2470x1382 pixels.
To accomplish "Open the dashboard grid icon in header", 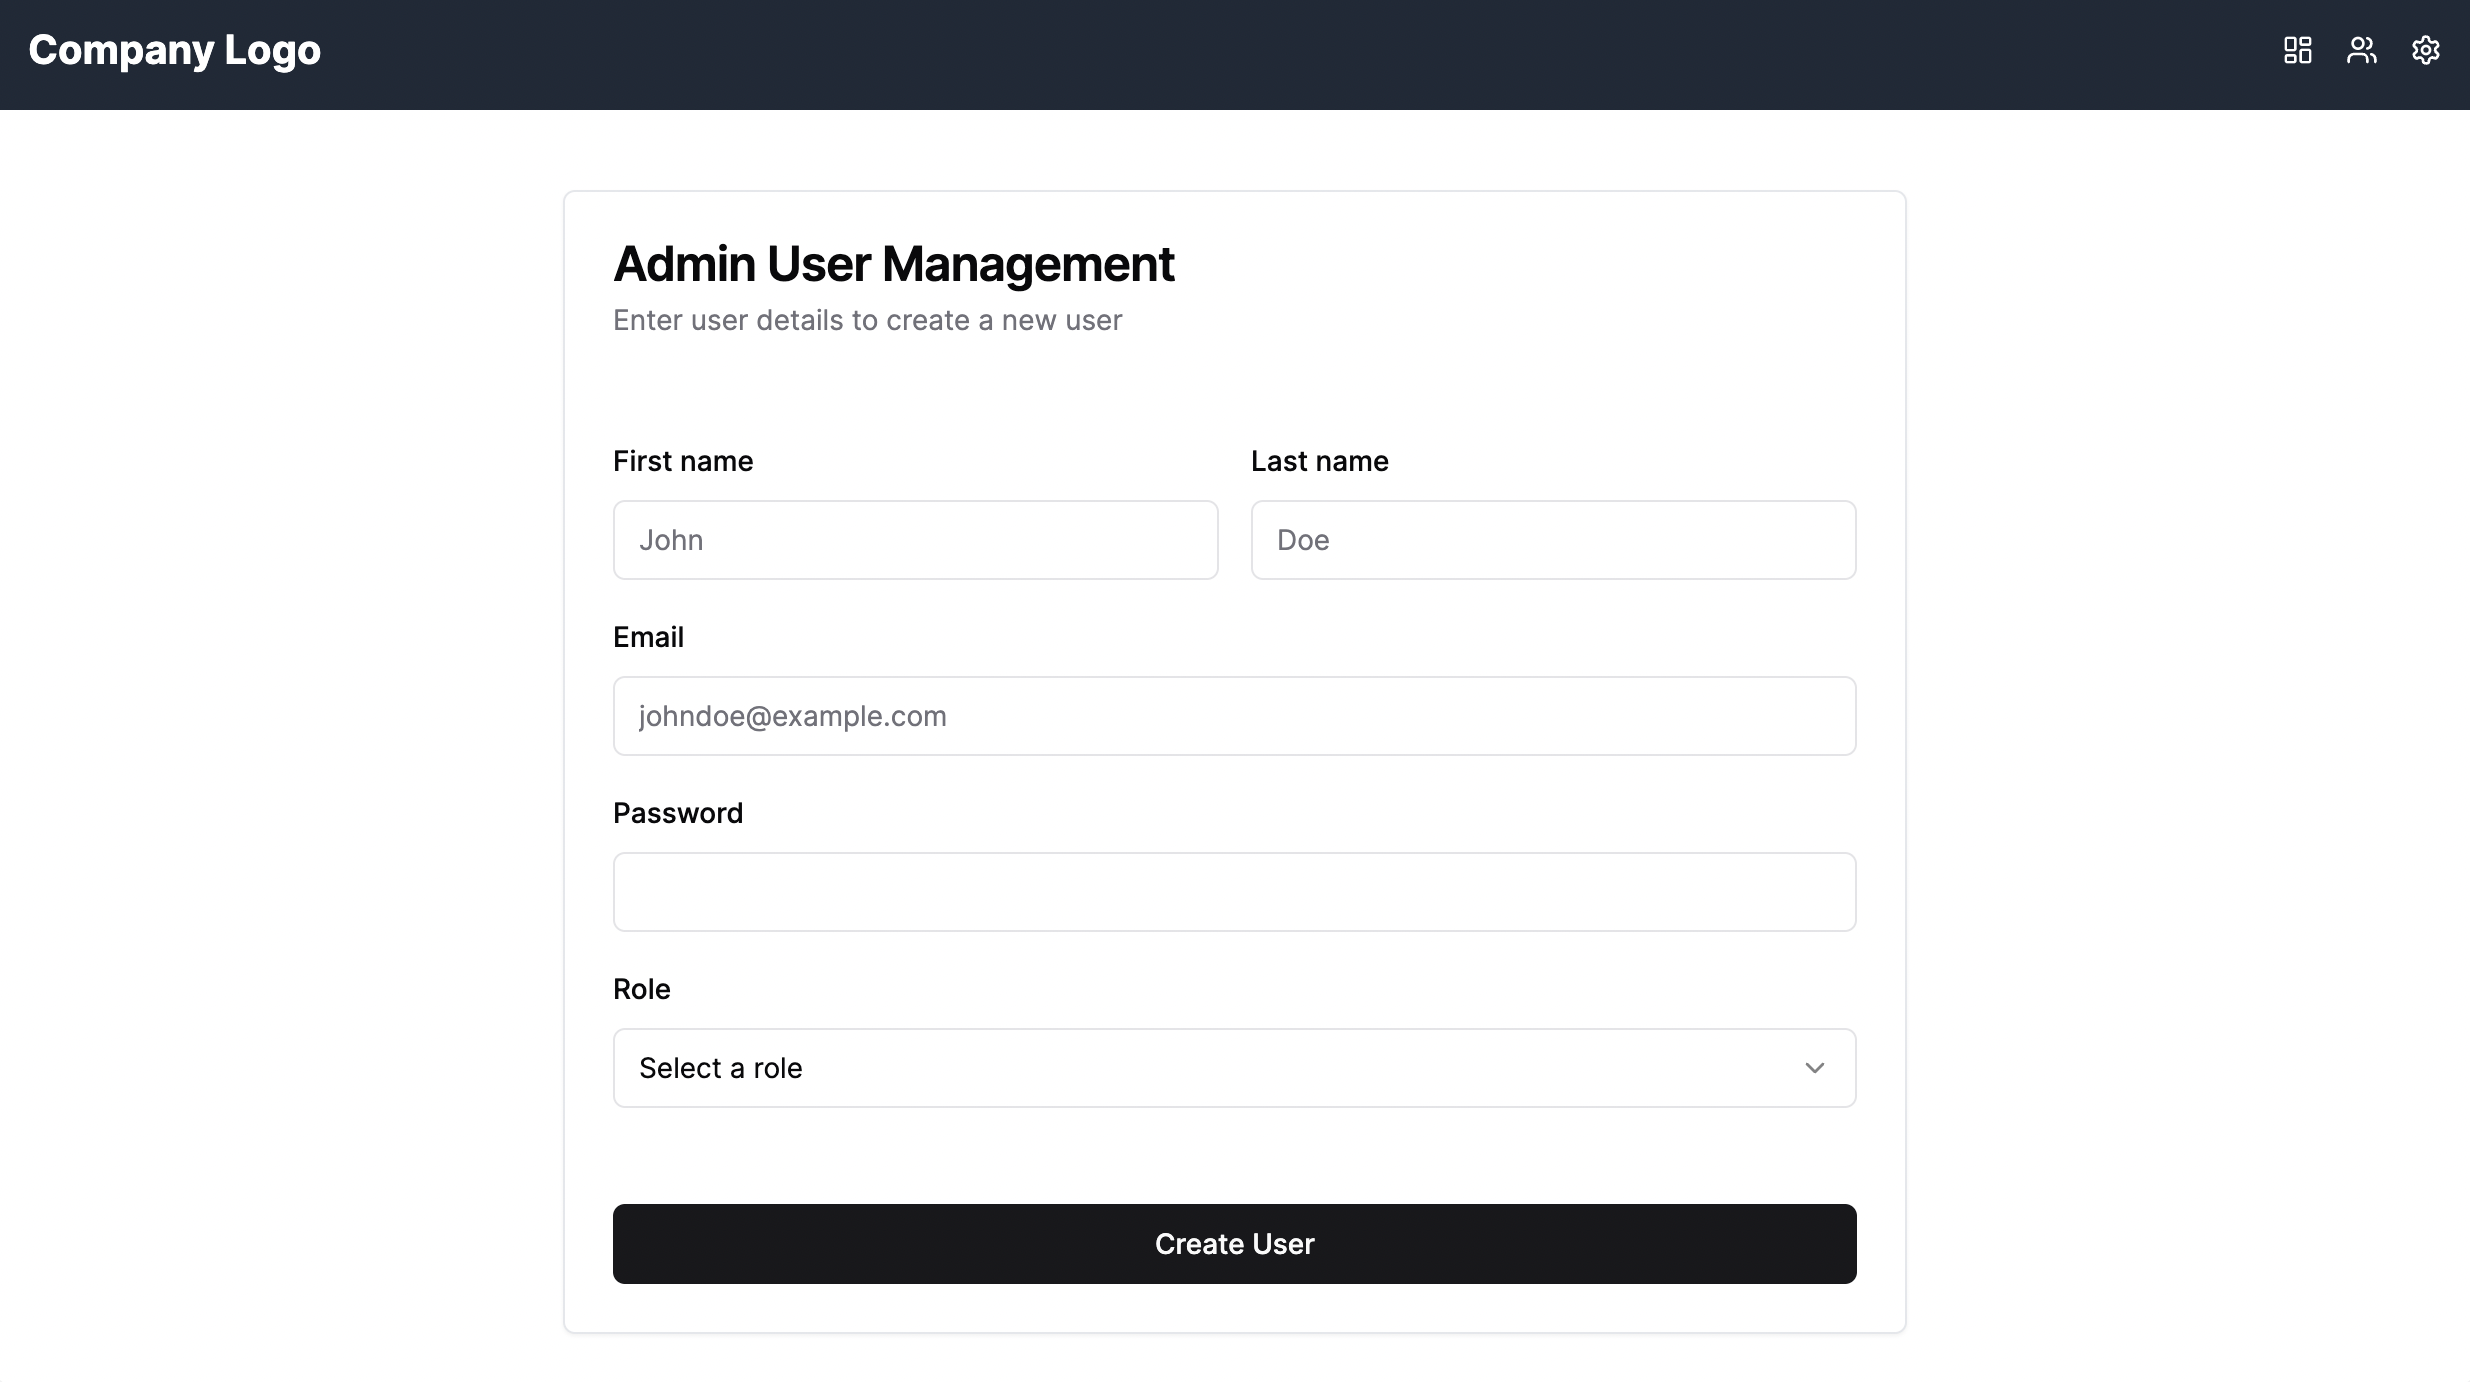I will pyautogui.click(x=2297, y=49).
